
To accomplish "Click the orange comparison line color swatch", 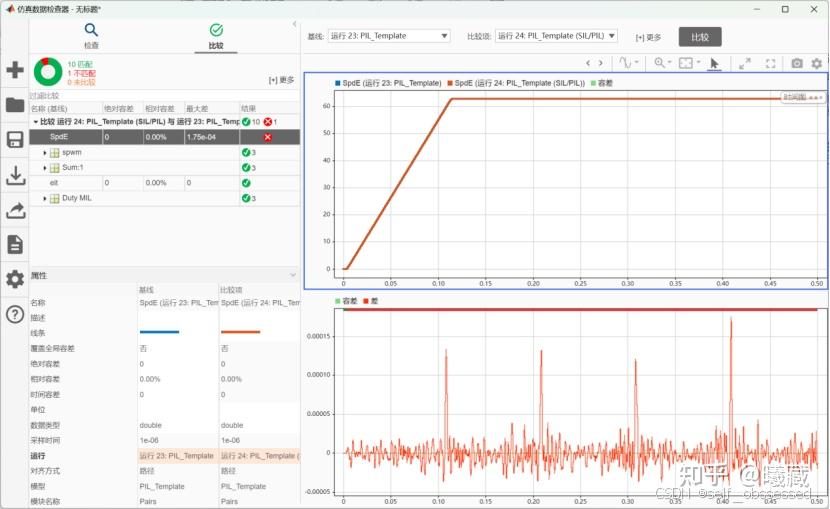I will (241, 332).
